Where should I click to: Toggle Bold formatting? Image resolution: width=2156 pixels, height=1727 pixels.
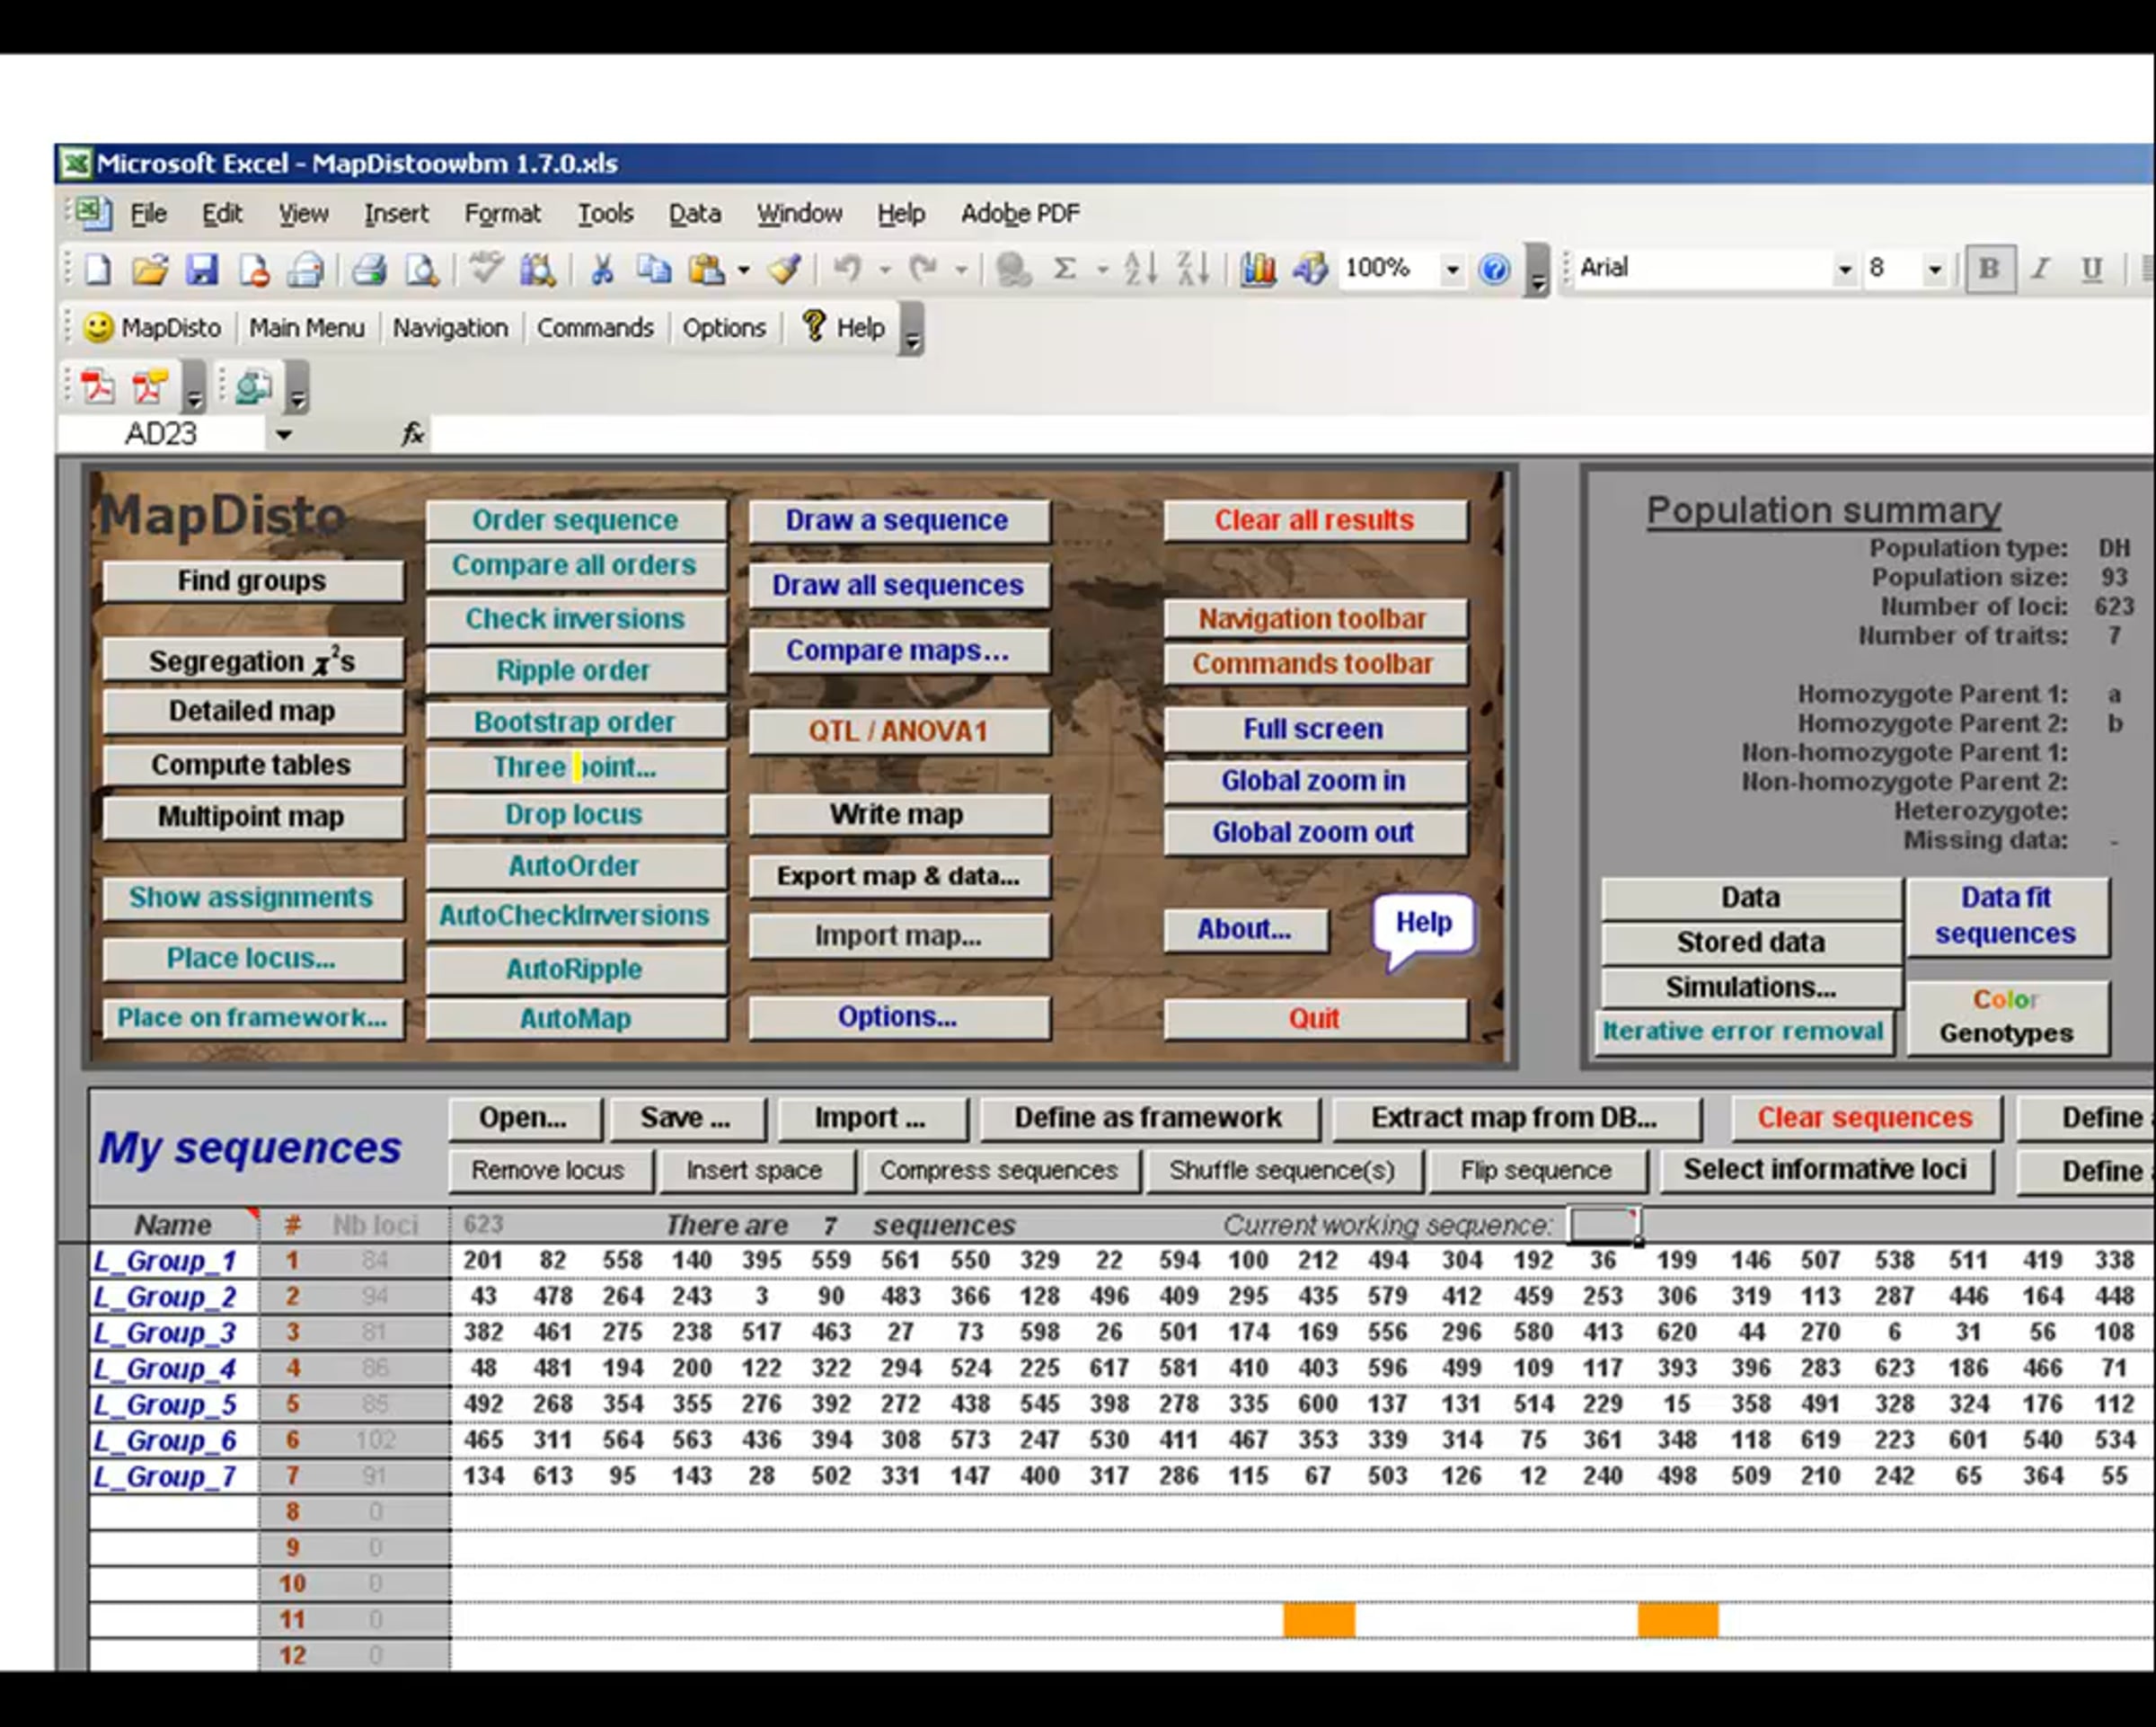(1989, 269)
